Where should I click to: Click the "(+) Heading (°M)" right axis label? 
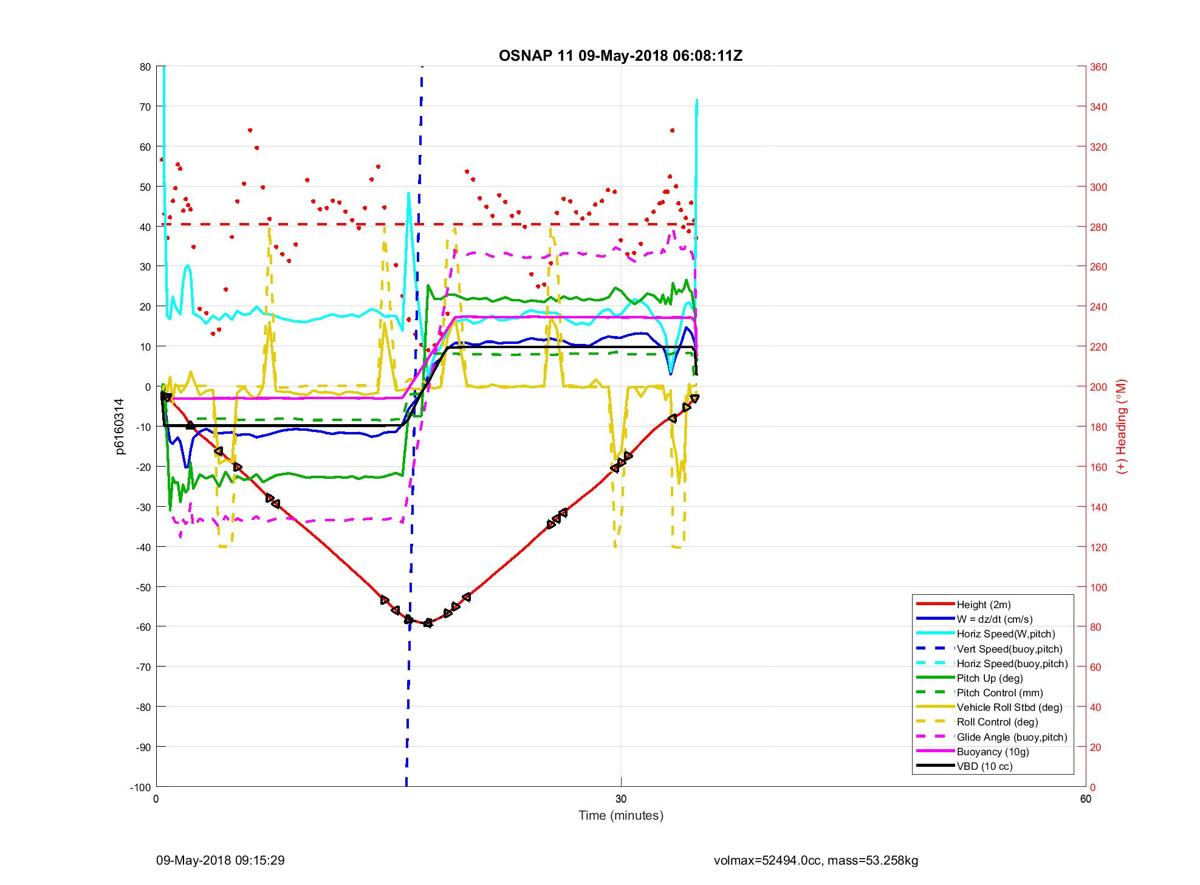(1122, 426)
